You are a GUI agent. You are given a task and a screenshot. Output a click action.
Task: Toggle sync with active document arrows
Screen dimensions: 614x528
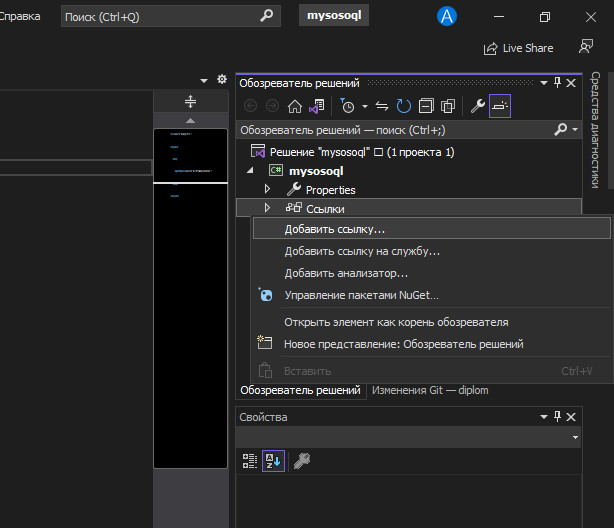point(382,106)
